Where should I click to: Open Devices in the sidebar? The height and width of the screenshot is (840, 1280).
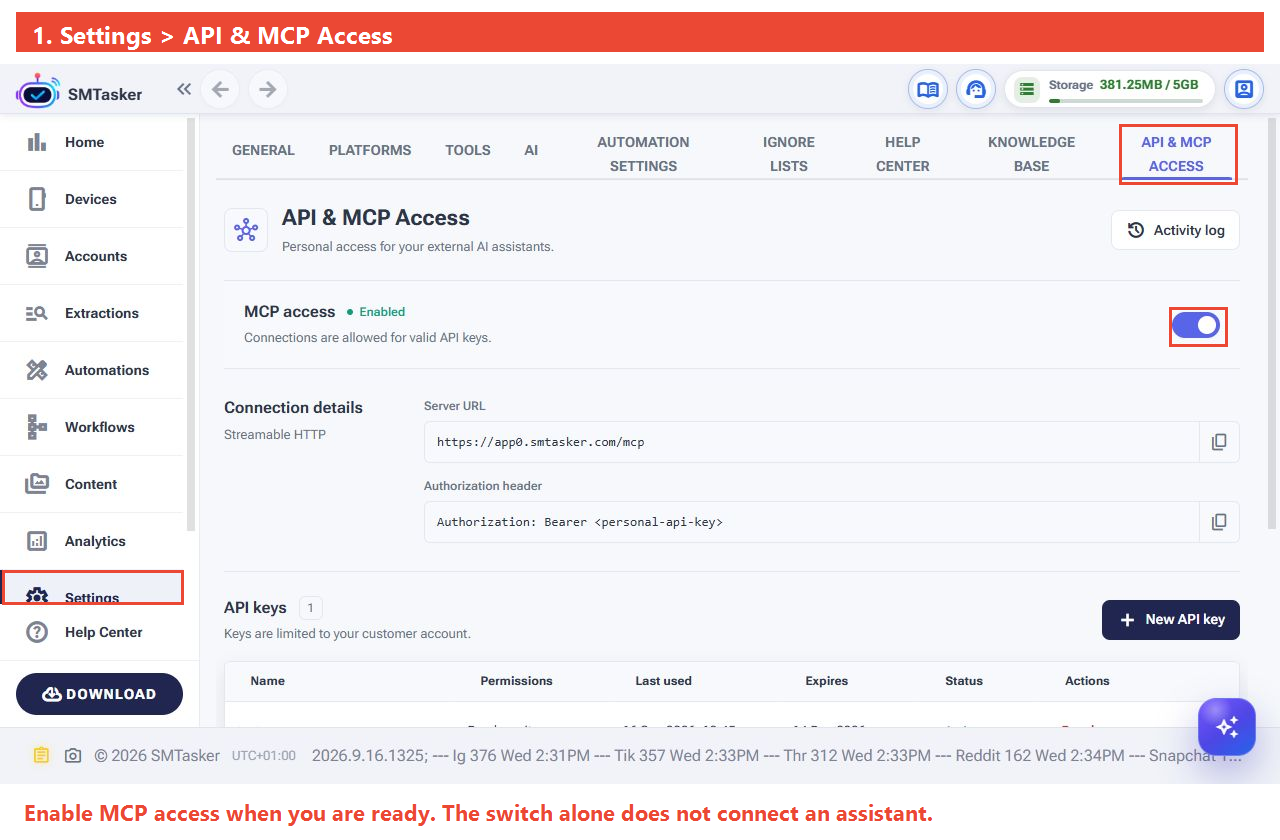(92, 199)
